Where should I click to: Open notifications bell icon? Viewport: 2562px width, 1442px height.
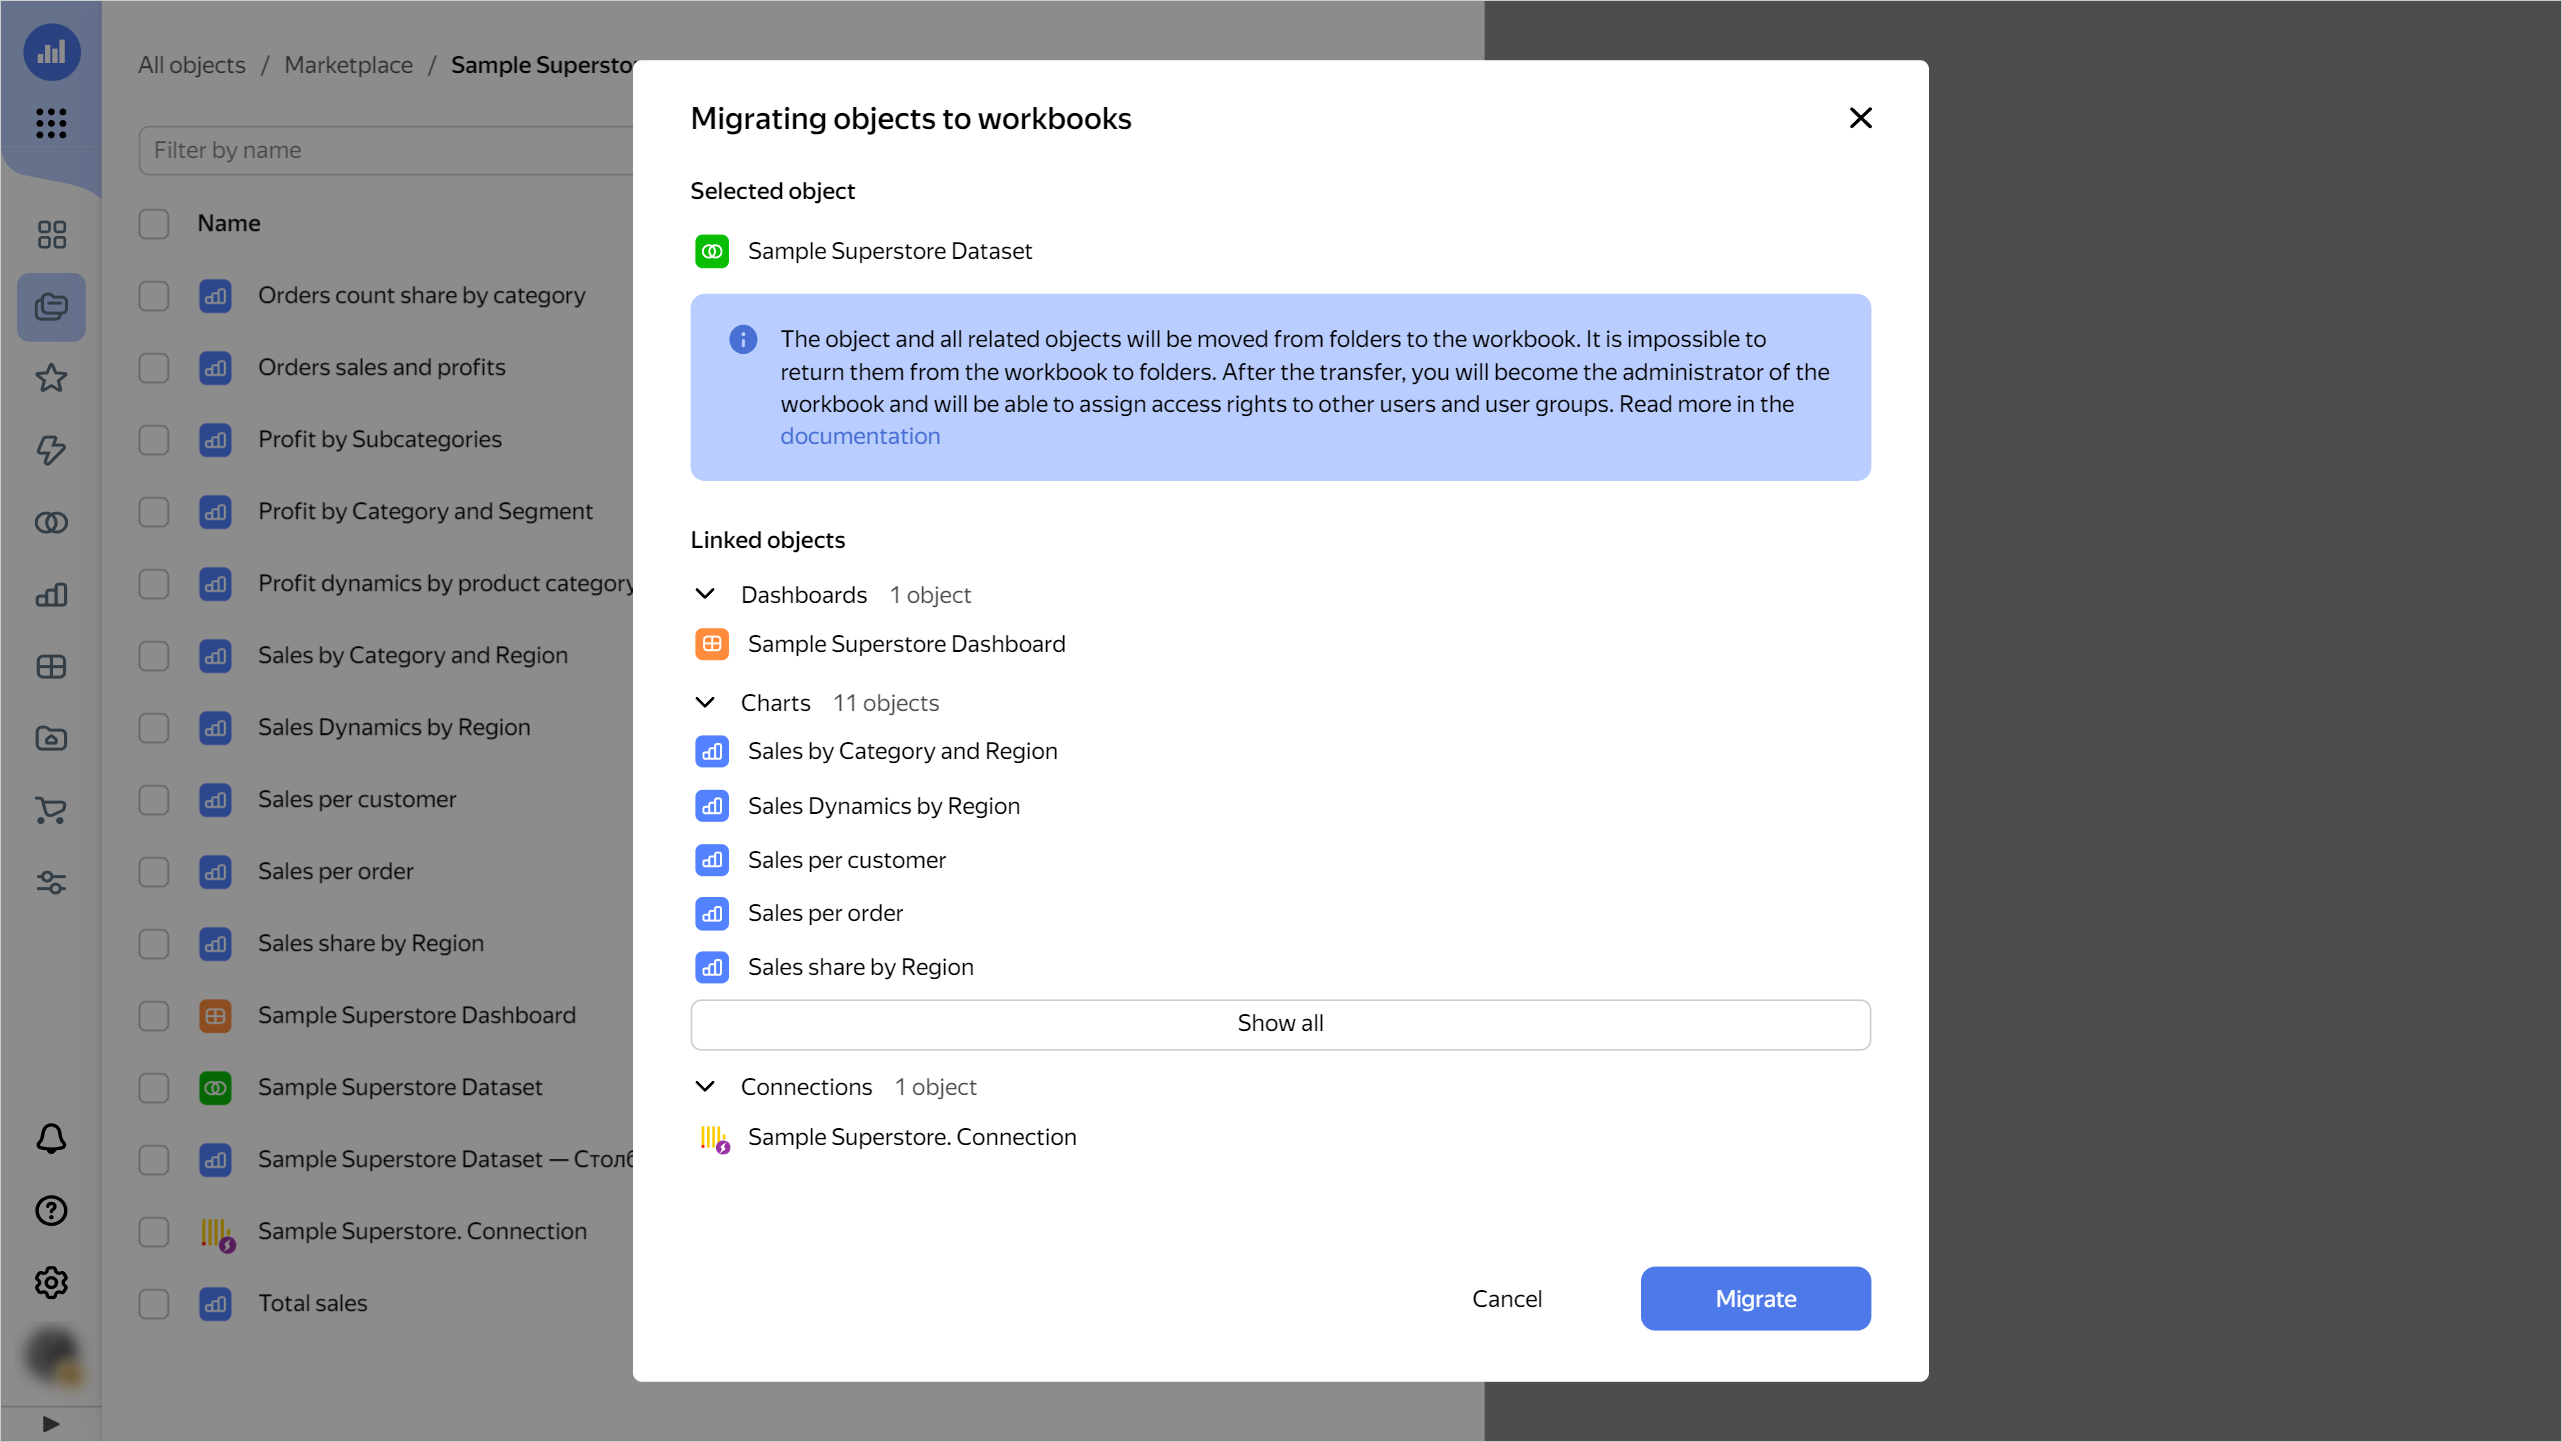[51, 1139]
